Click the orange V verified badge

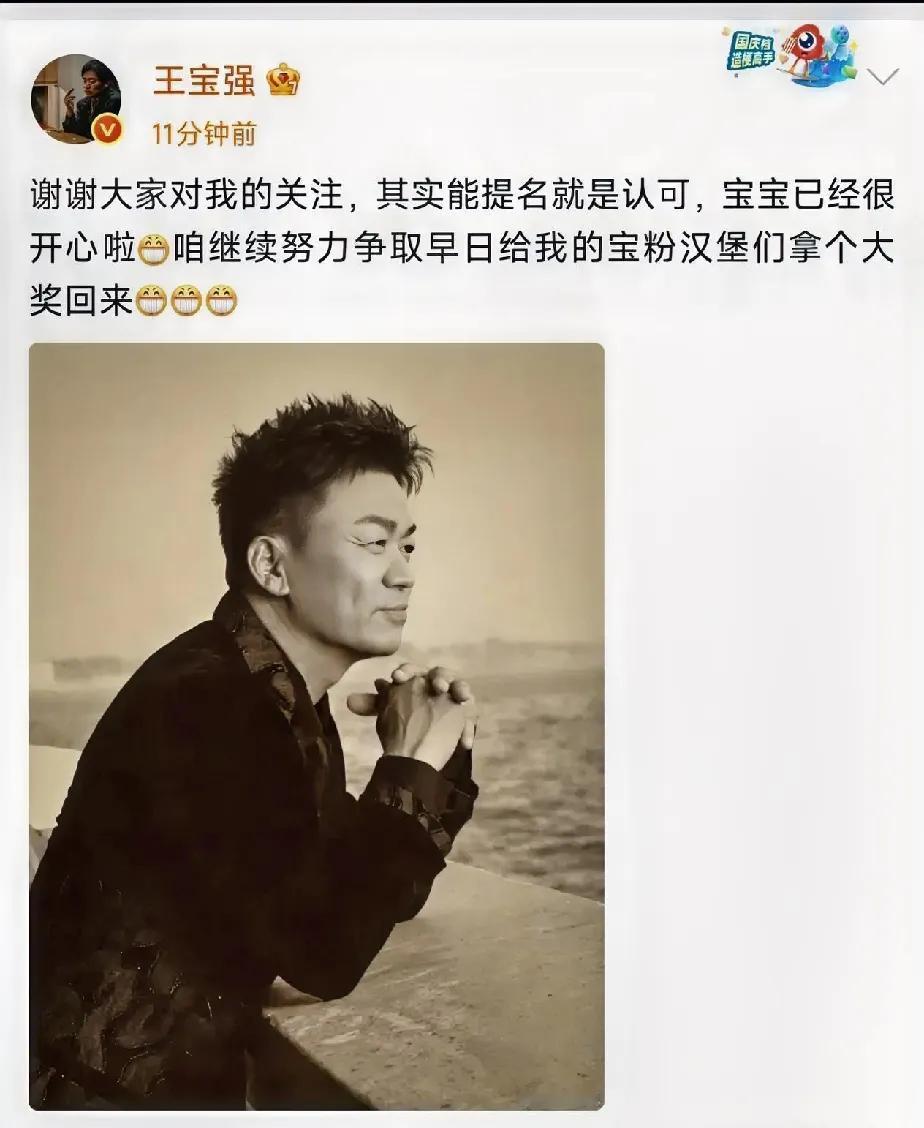click(x=109, y=129)
